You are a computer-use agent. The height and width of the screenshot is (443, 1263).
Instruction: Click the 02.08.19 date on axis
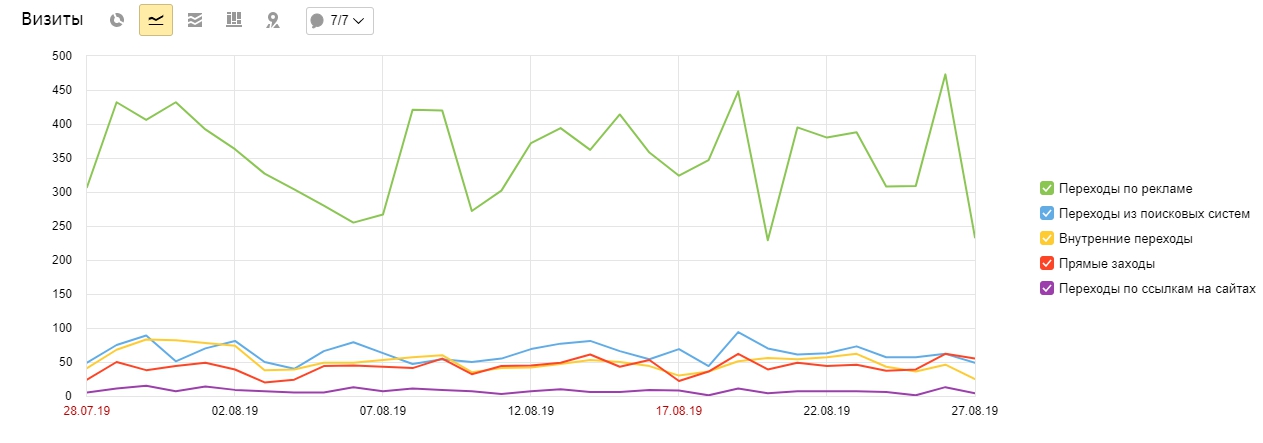234,411
